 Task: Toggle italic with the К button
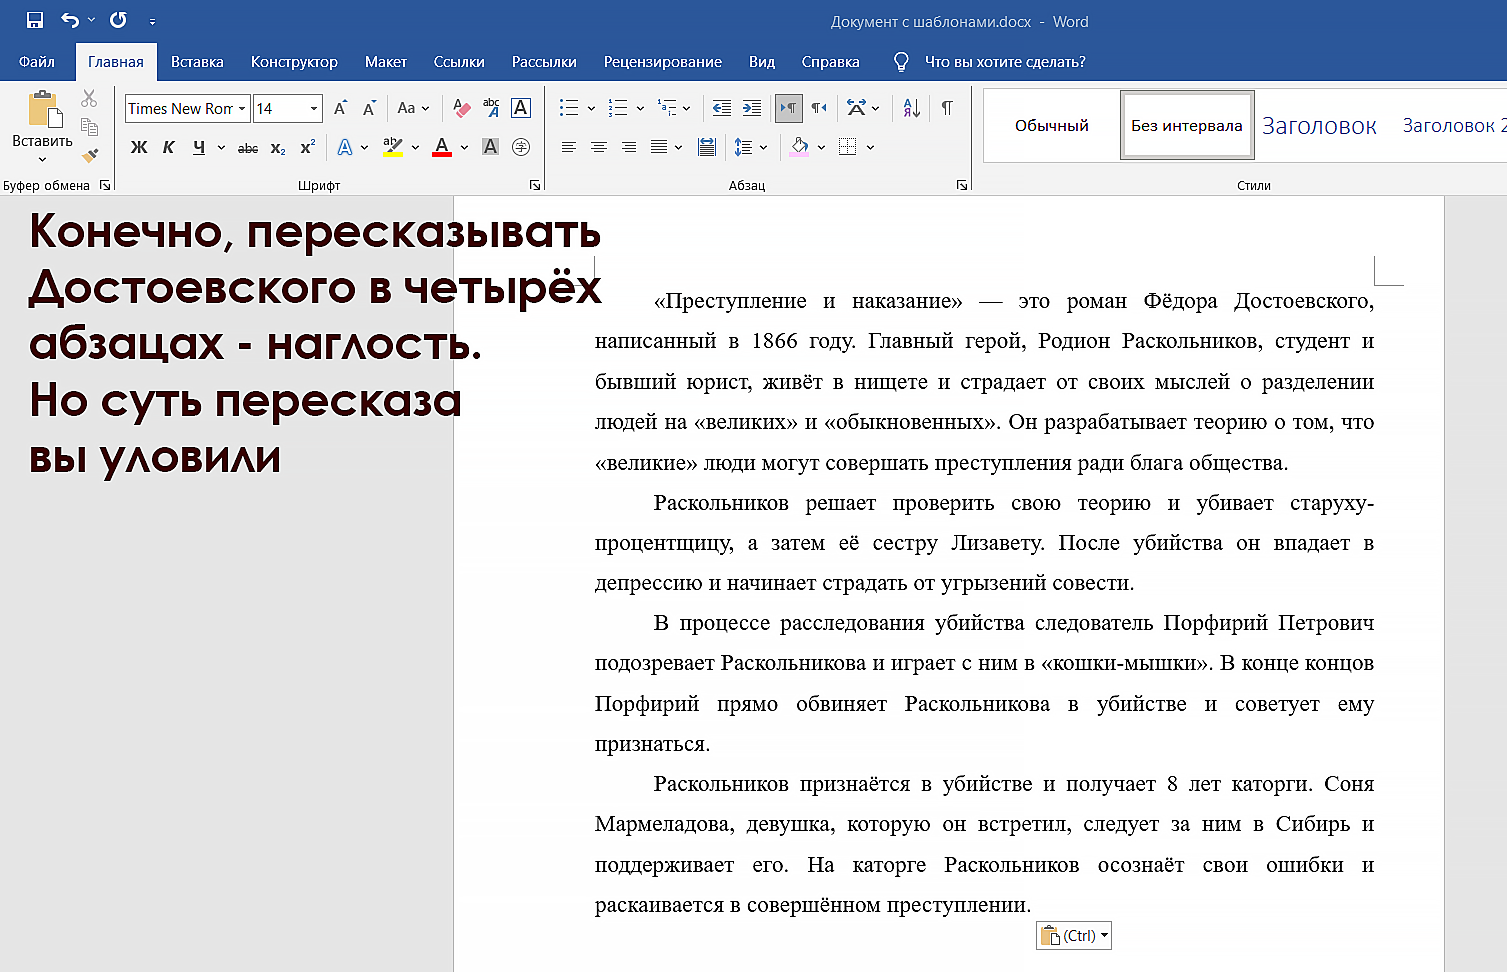pos(169,147)
